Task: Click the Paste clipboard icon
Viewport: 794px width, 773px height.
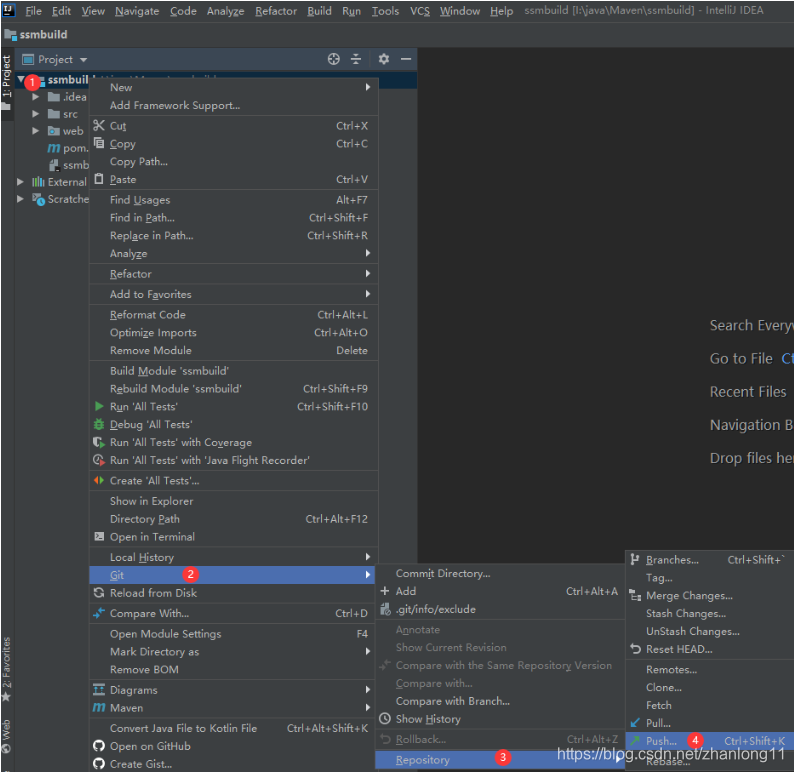Action: (99, 179)
